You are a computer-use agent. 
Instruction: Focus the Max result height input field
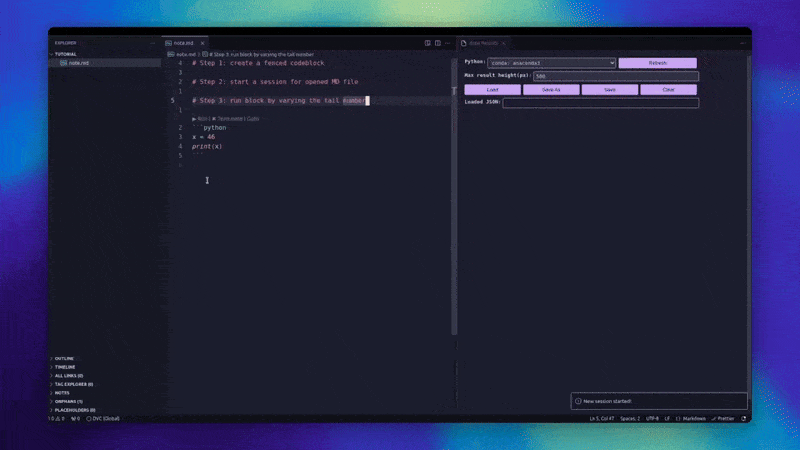pyautogui.click(x=616, y=76)
